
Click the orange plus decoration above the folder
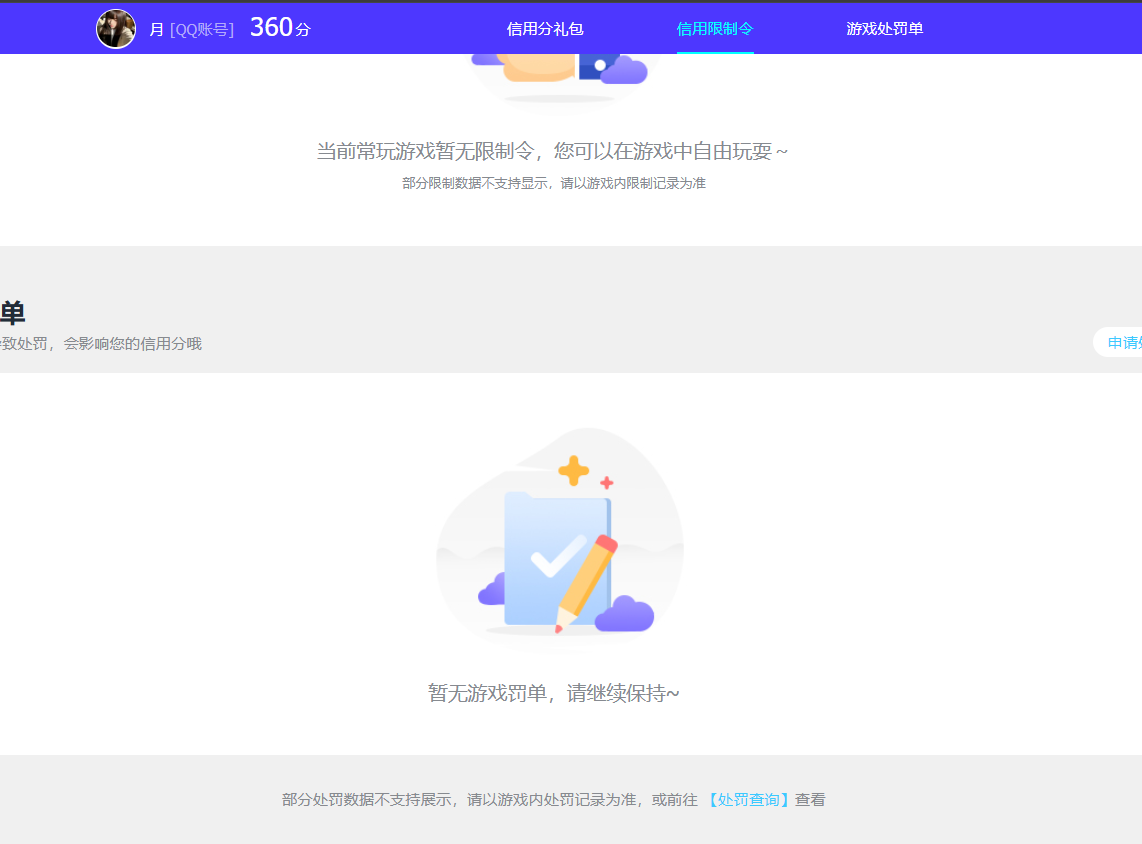coord(573,469)
